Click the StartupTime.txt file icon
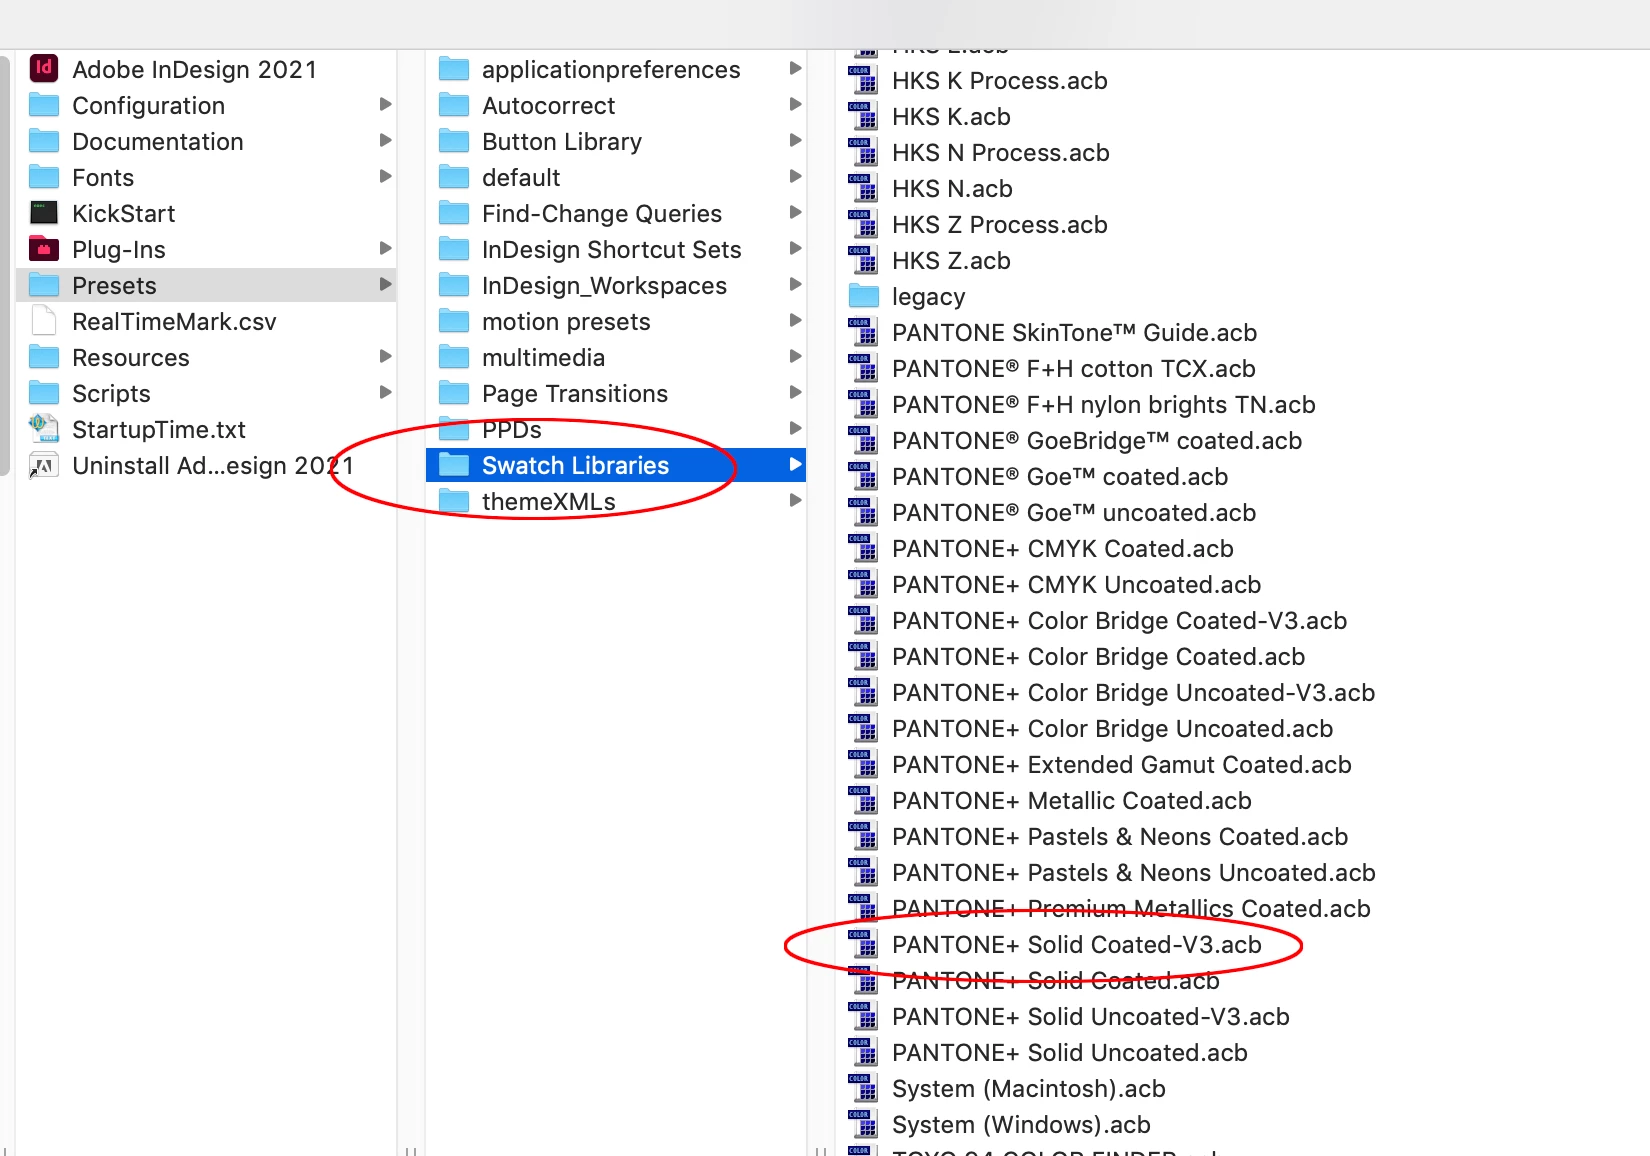 44,429
